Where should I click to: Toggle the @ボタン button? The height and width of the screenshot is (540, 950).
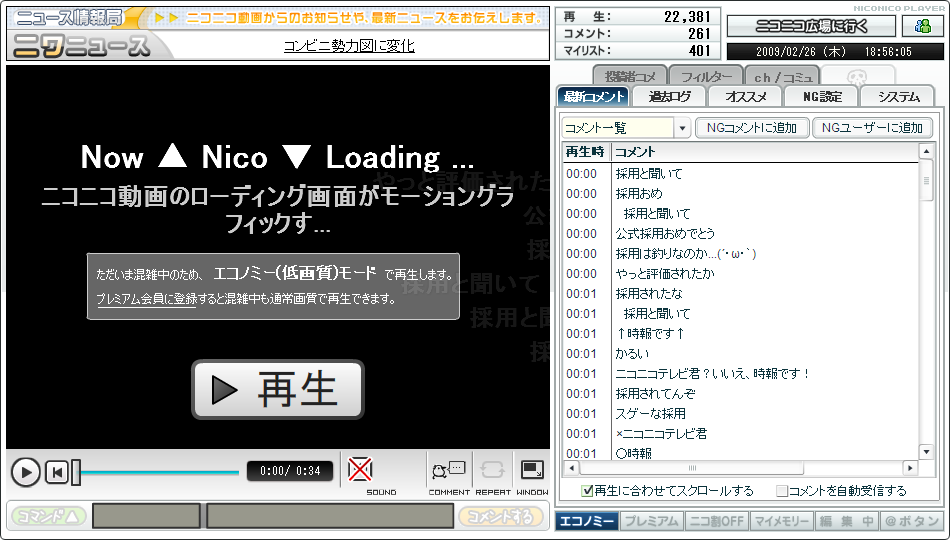point(911,521)
